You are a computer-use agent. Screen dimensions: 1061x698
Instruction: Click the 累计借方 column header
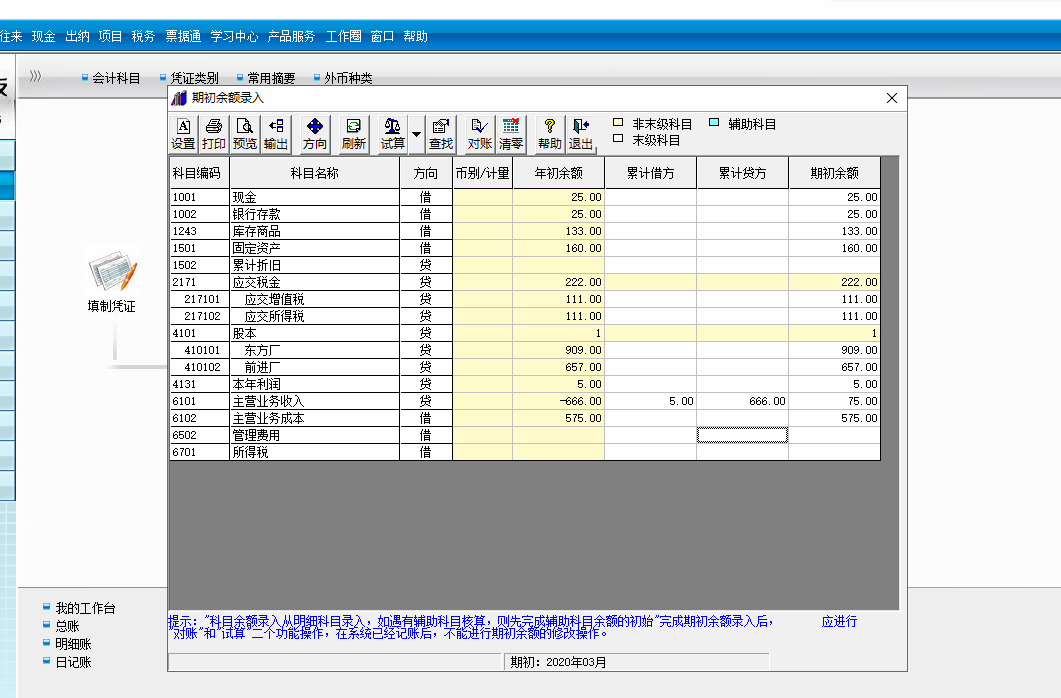point(650,172)
